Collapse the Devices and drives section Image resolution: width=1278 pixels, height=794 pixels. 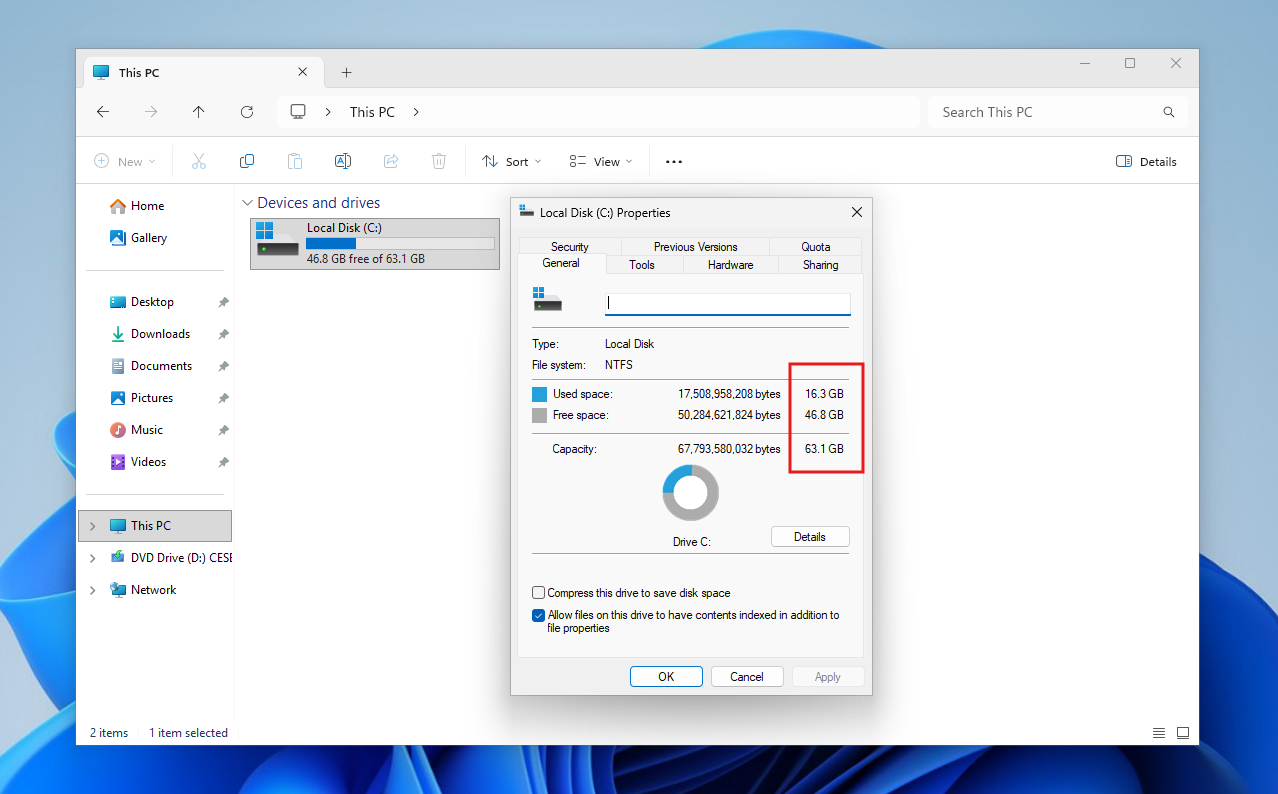pyautogui.click(x=247, y=202)
